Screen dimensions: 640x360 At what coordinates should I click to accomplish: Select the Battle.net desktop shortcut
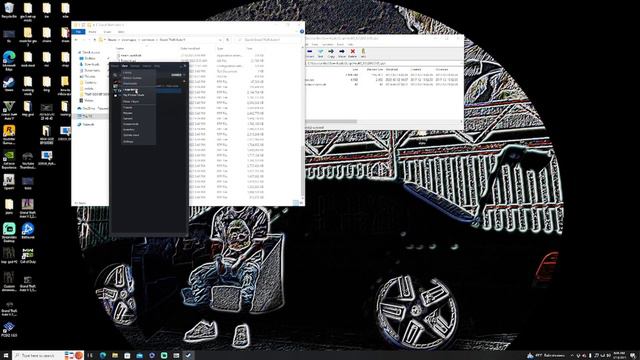click(28, 231)
